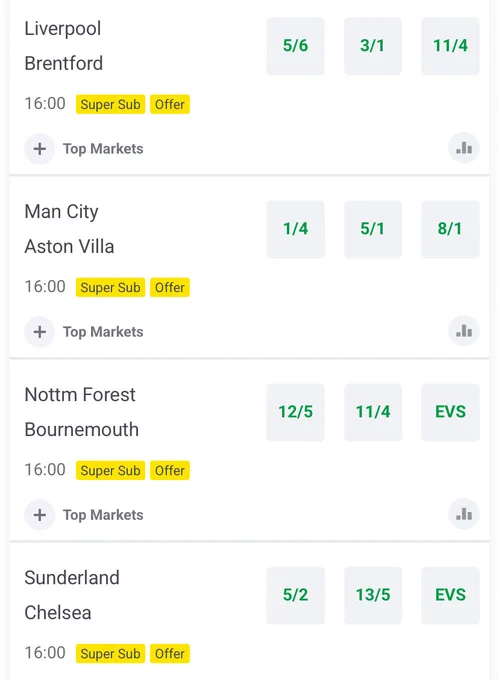Select Sunderland v Chelsea draw 13/5
This screenshot has width=499, height=680.
pyautogui.click(x=373, y=595)
